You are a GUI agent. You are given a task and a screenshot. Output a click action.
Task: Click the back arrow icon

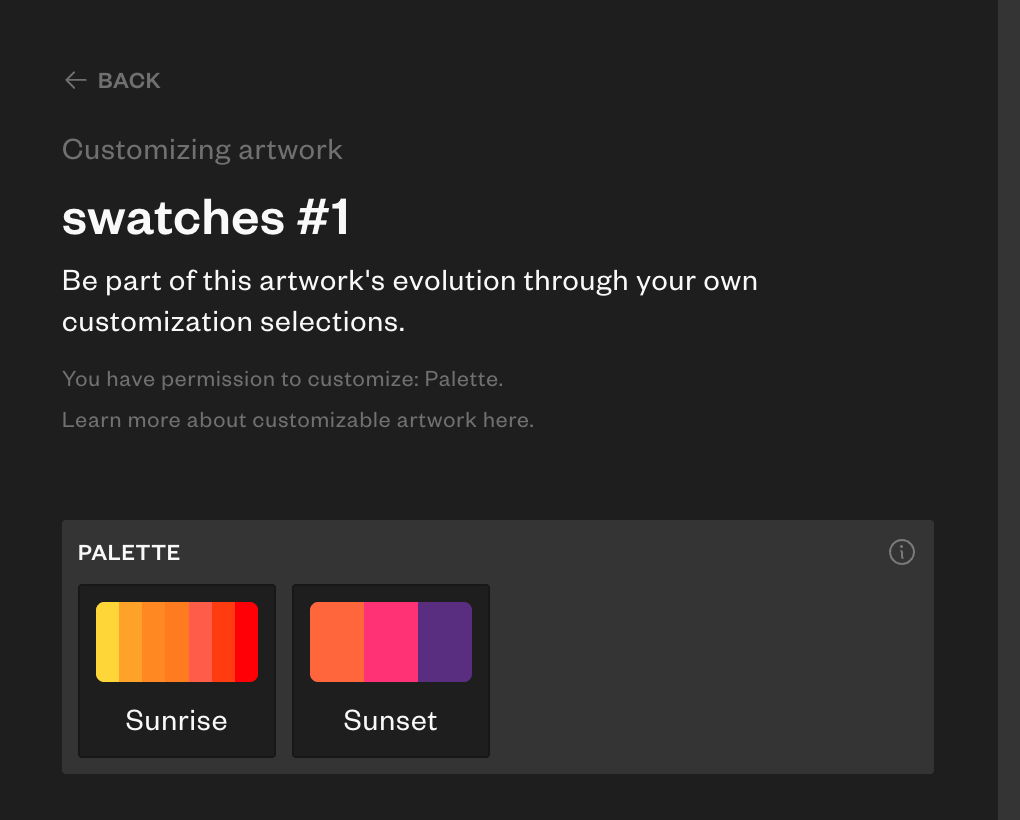pyautogui.click(x=75, y=81)
